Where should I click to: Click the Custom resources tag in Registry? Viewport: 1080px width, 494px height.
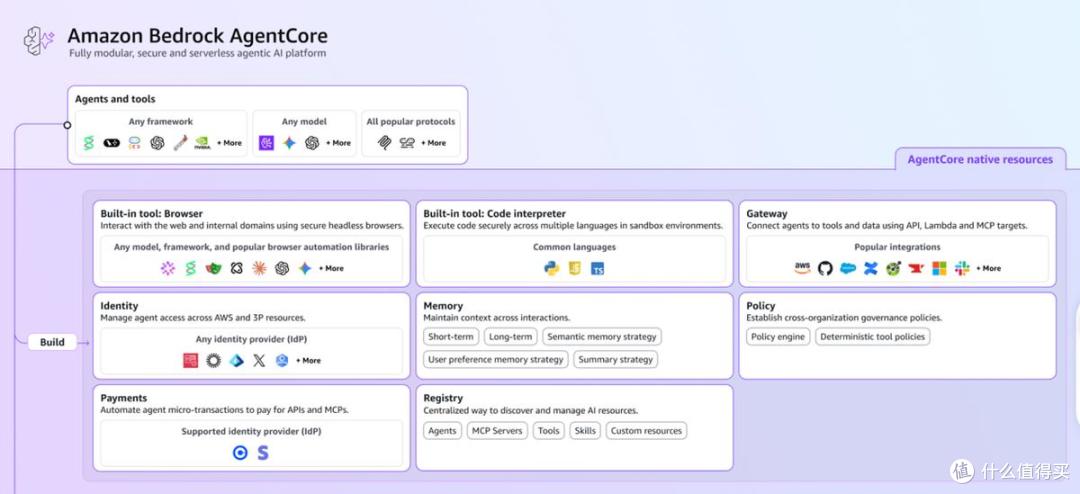pos(646,431)
